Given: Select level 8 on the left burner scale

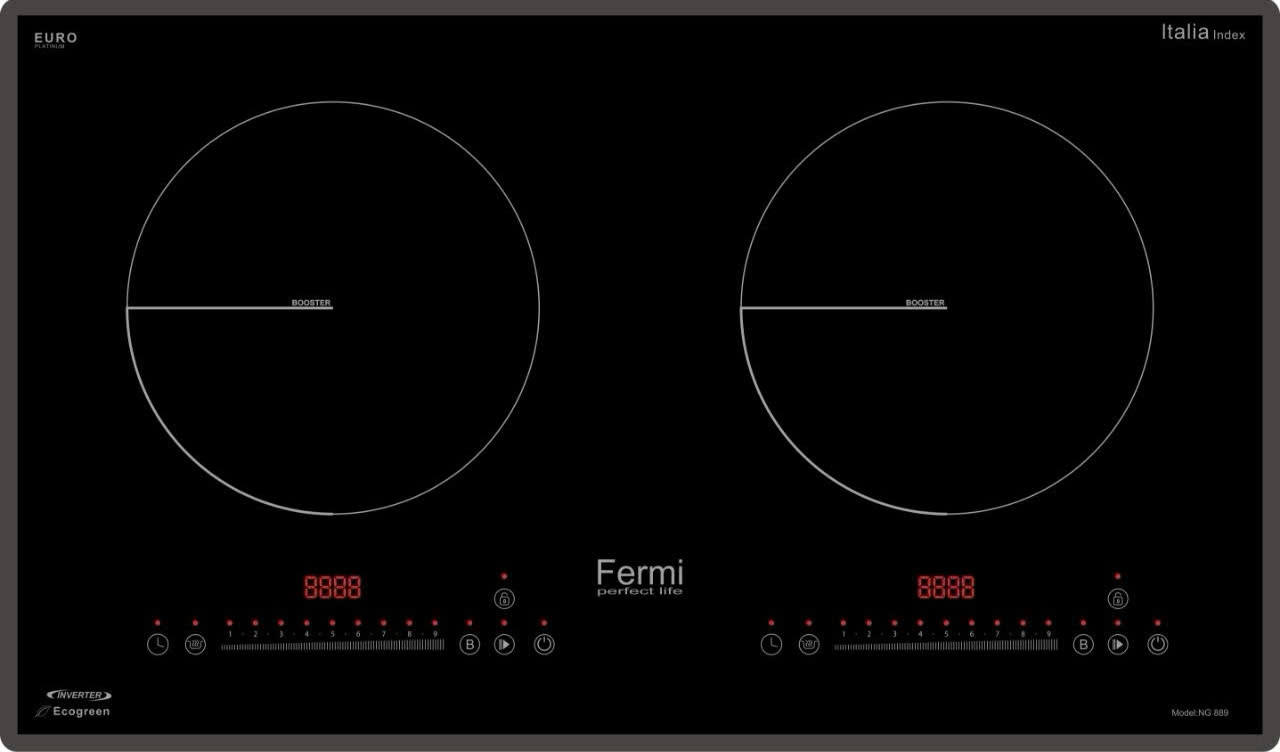Looking at the screenshot, I should tap(409, 634).
